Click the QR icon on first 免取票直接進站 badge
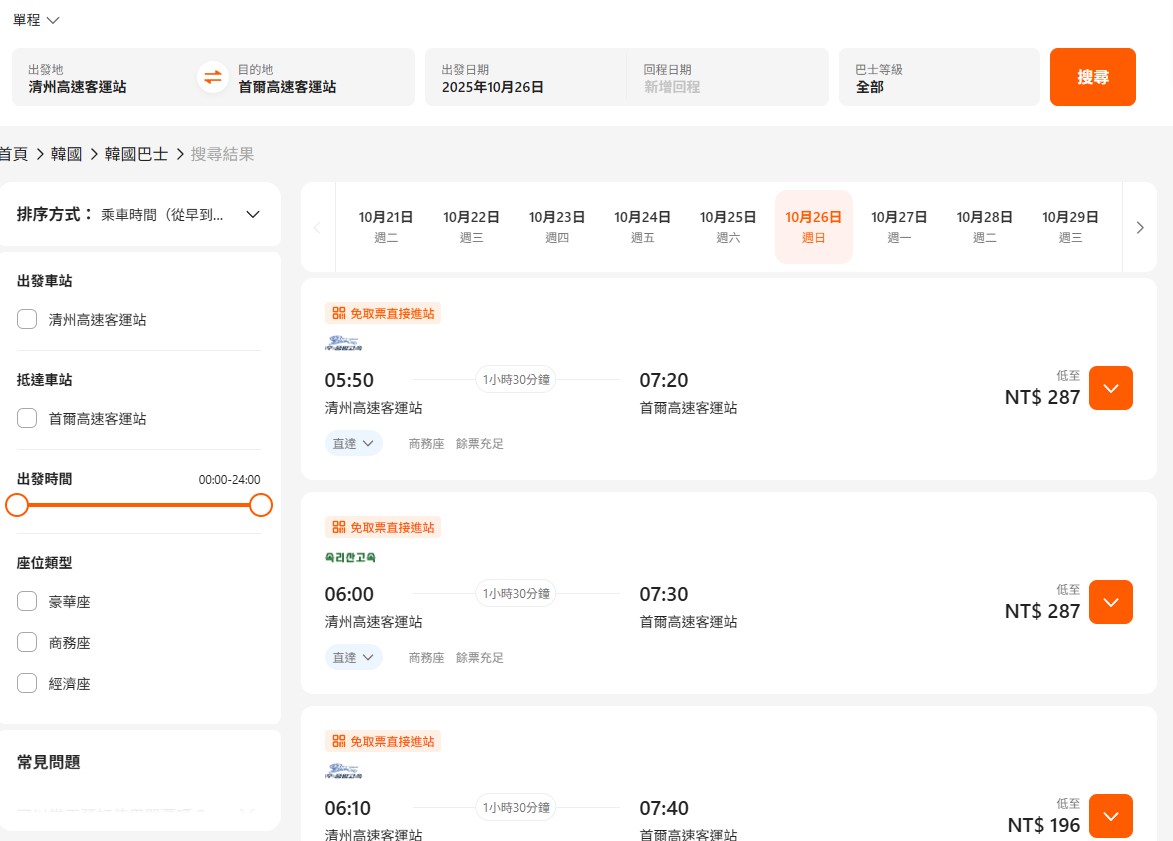This screenshot has width=1173, height=841. pos(339,312)
